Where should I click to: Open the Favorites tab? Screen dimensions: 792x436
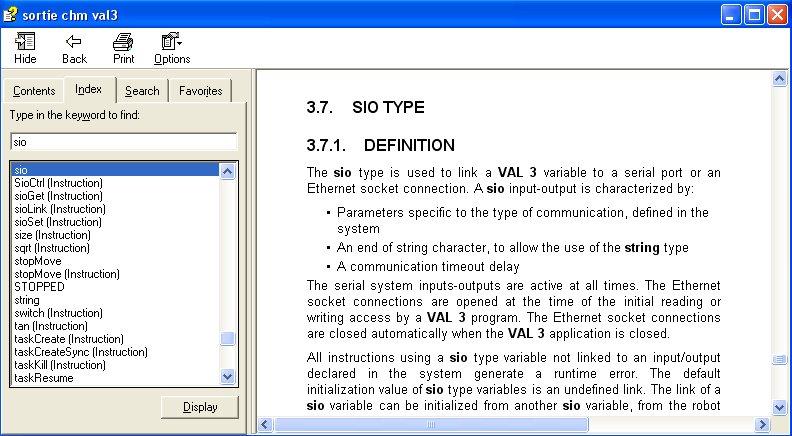coord(201,91)
